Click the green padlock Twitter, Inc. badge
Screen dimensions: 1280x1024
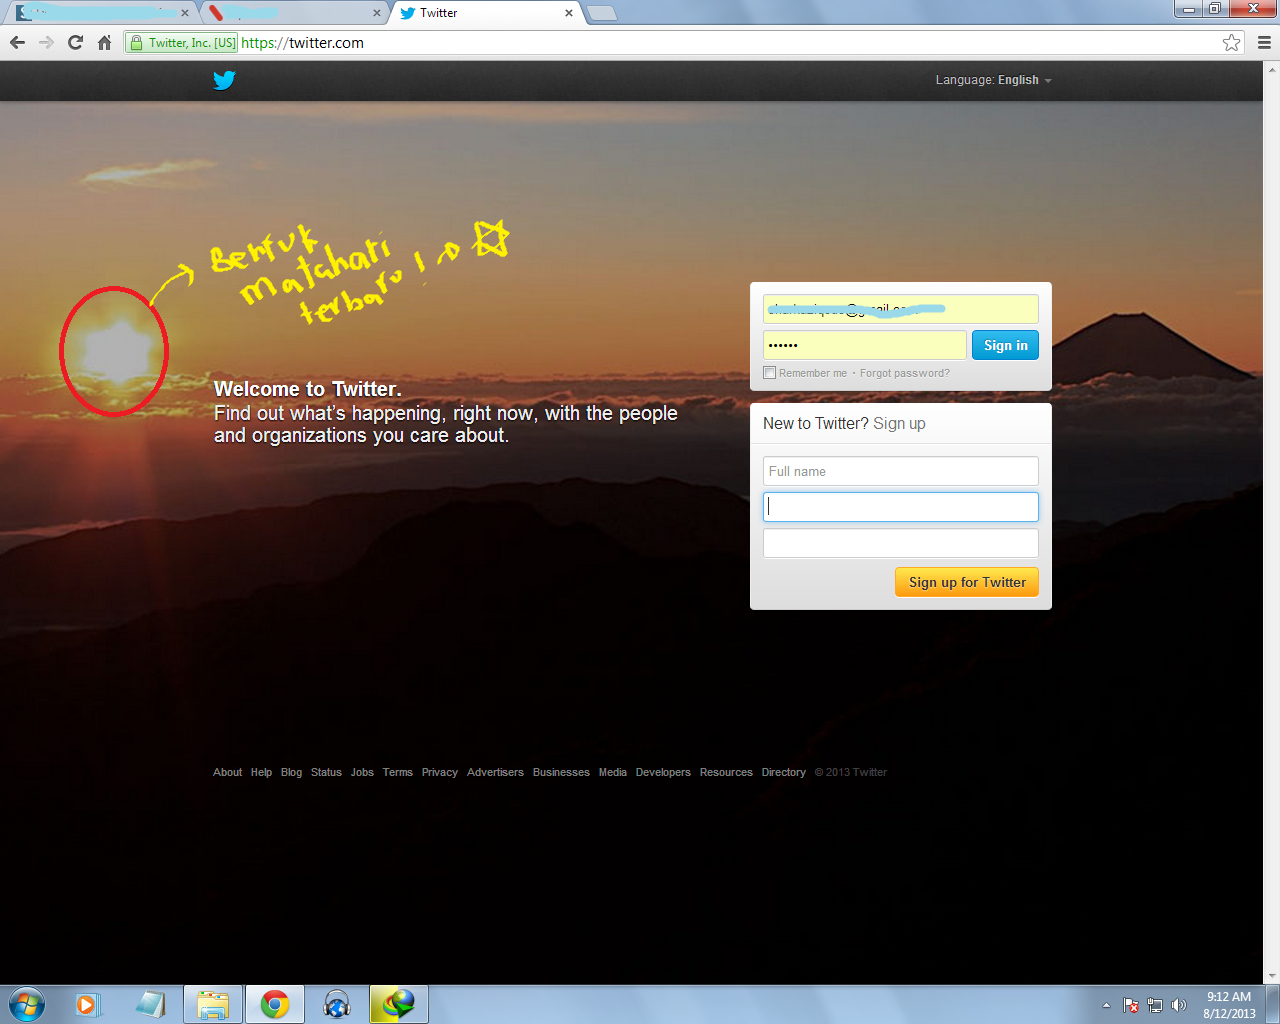click(x=182, y=42)
